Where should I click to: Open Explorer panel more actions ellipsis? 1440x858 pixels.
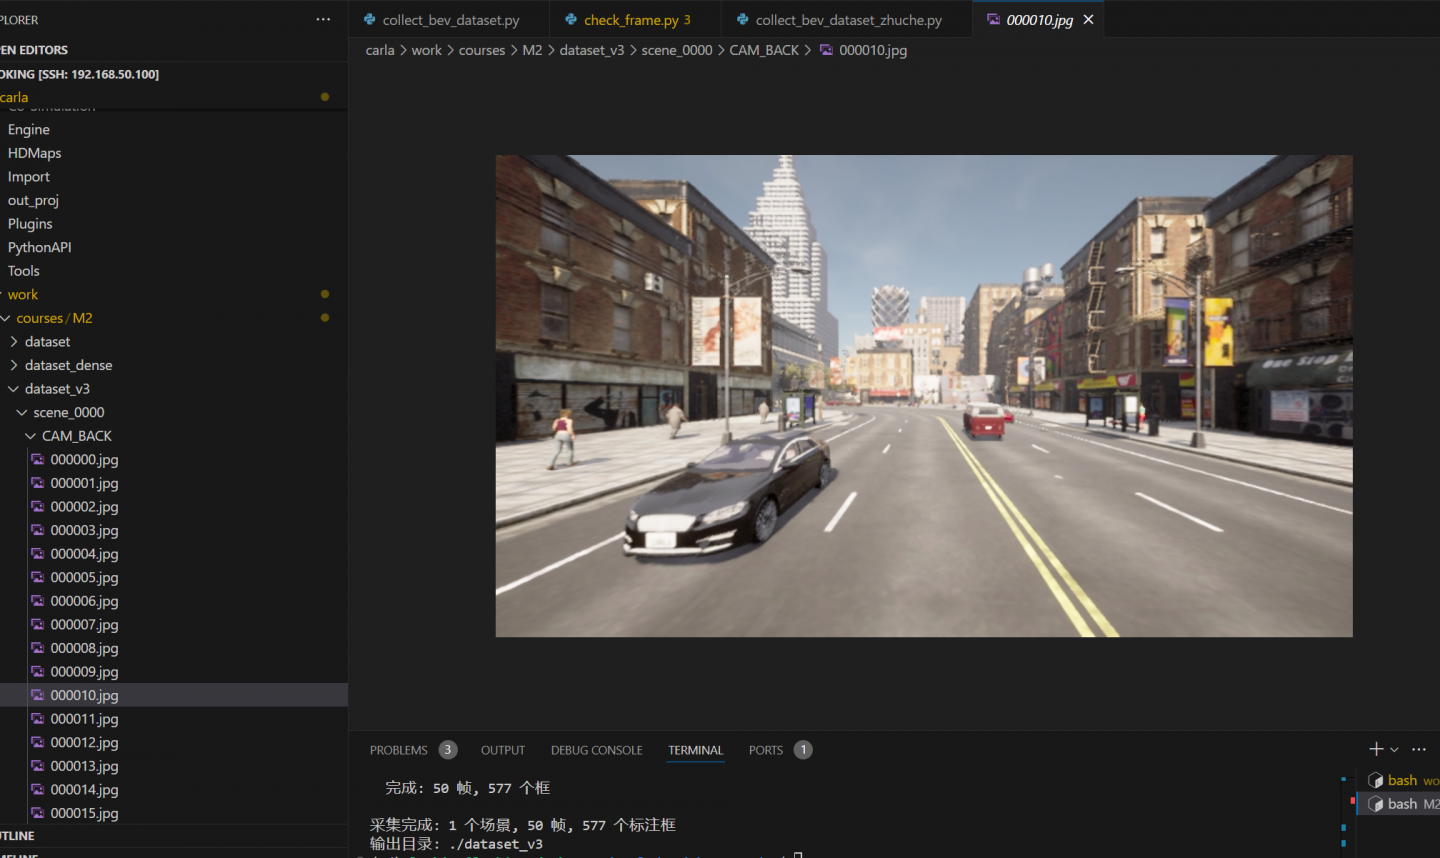(x=323, y=20)
